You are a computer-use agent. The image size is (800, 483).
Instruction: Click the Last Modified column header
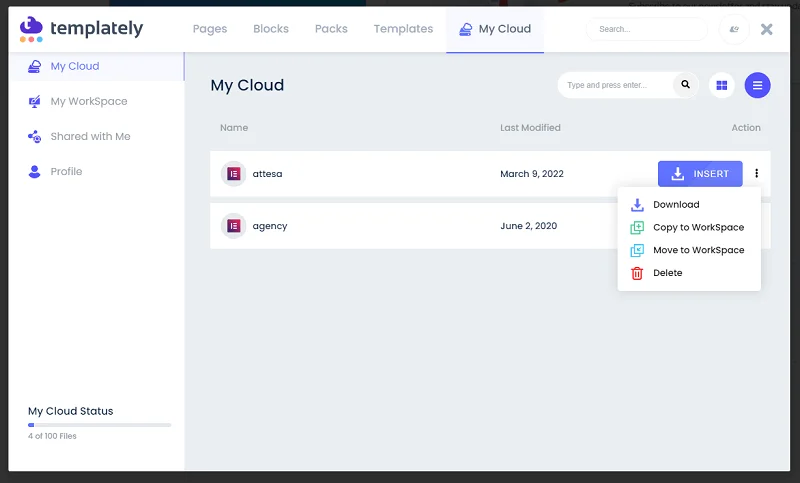(x=530, y=128)
